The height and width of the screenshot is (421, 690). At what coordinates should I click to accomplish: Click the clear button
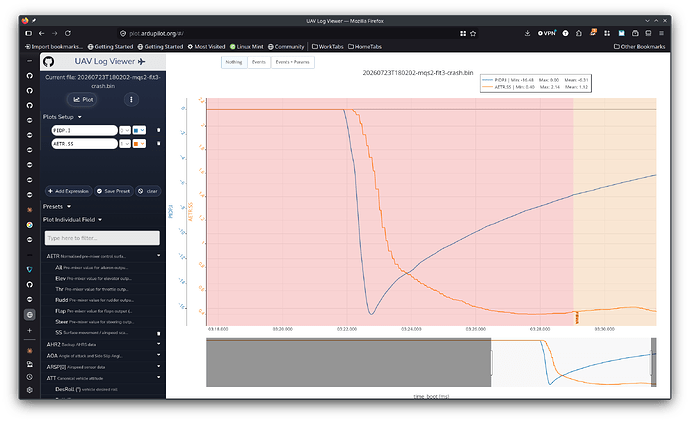point(148,191)
